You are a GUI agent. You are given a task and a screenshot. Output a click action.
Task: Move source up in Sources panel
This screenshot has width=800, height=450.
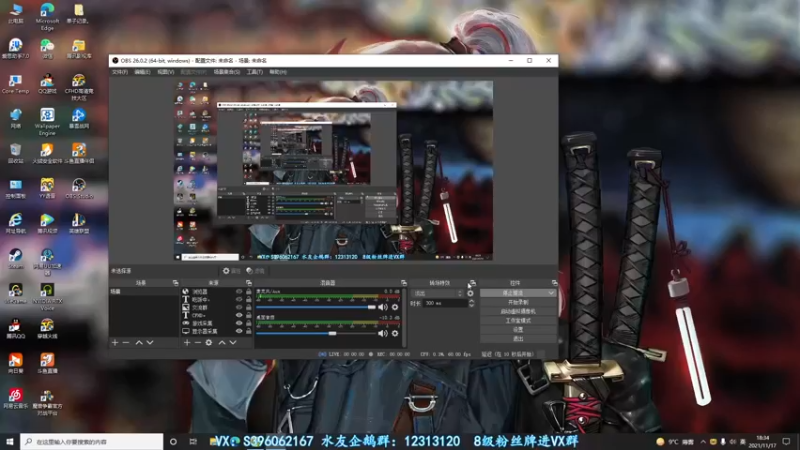(222, 342)
